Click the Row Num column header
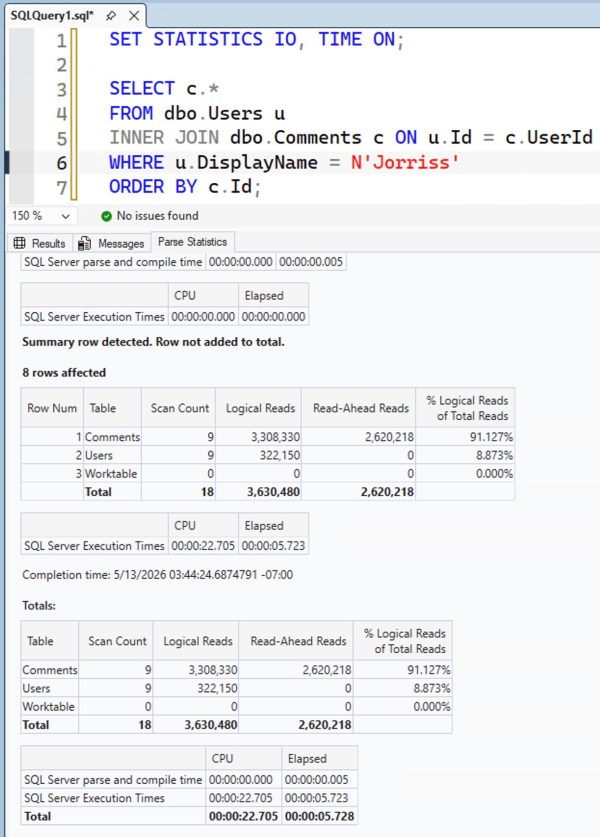The height and width of the screenshot is (837, 600). 52,408
